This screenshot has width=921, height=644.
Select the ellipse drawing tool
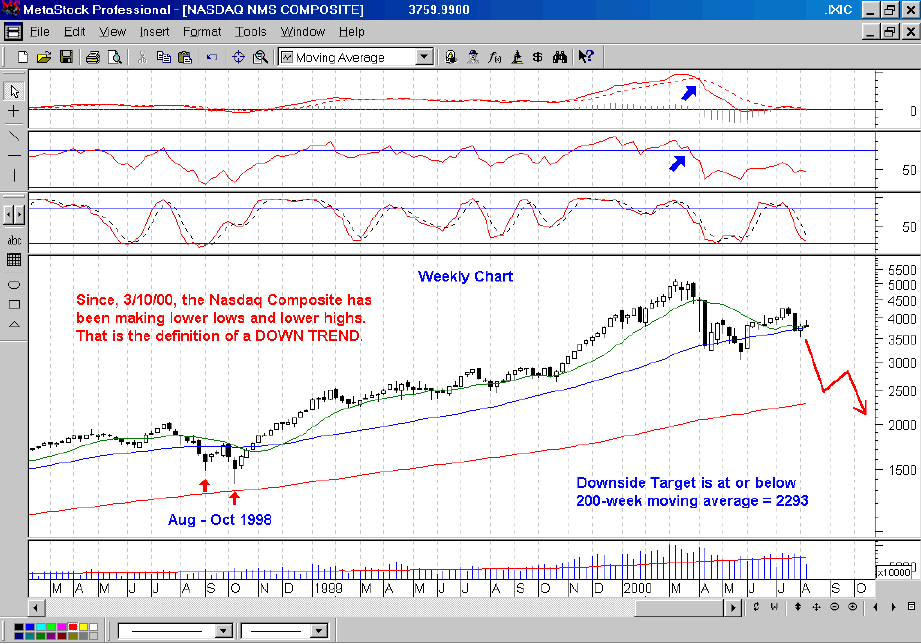pyautogui.click(x=14, y=285)
